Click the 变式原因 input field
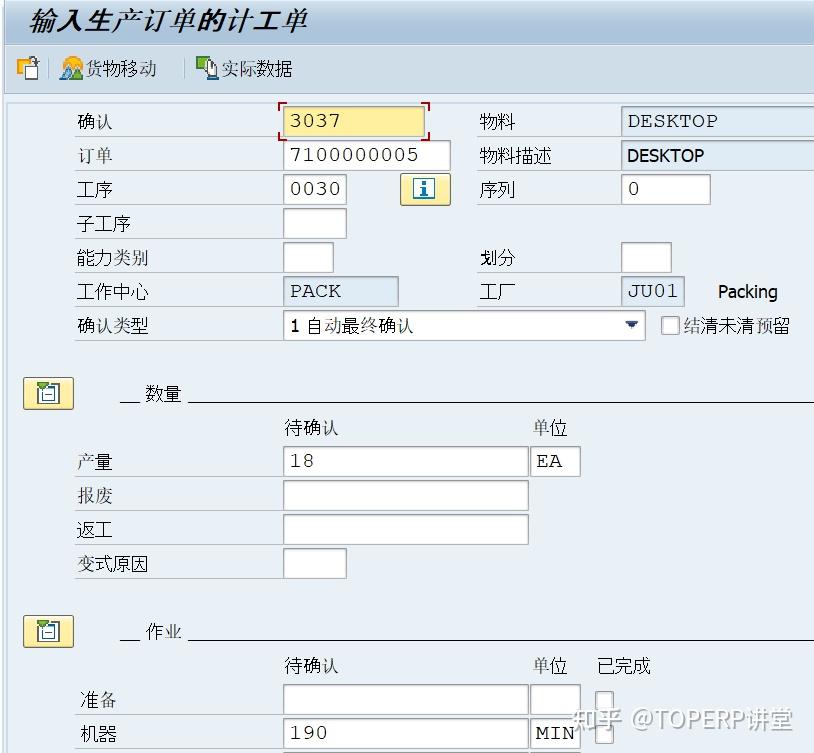Screen dimensions: 814x753 click(315, 563)
